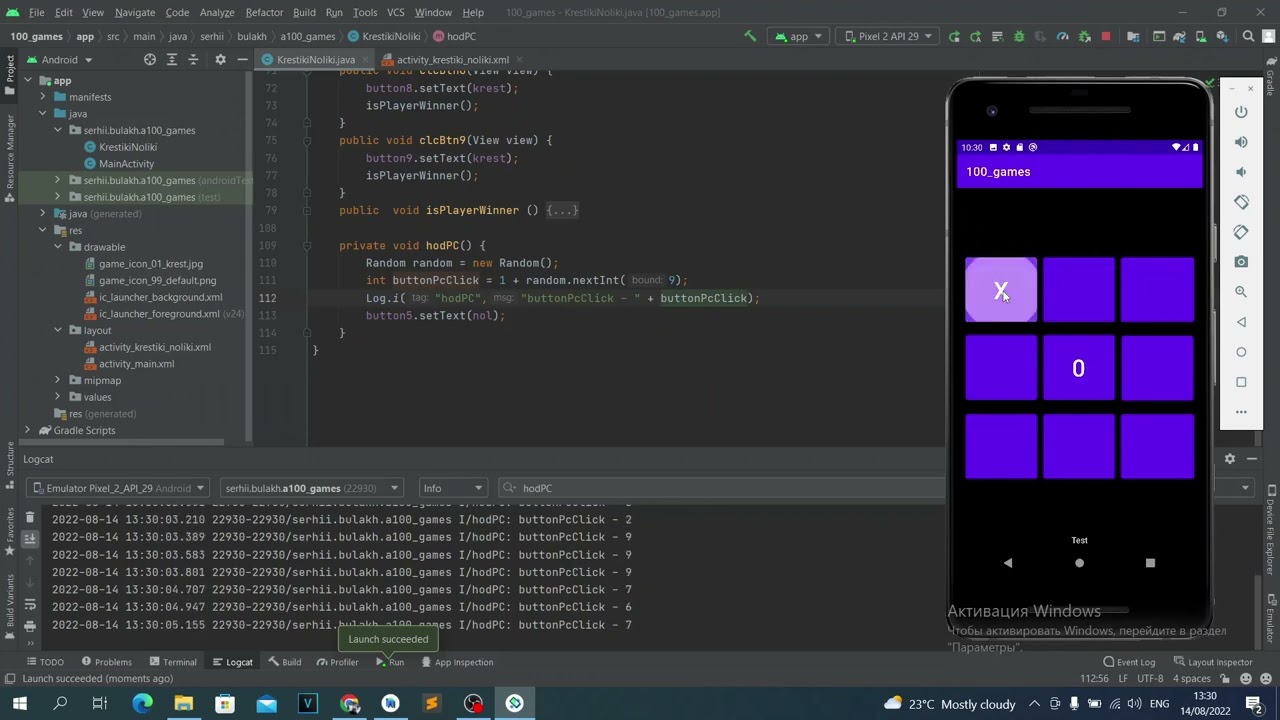
Task: Click the Make Project hammer icon
Action: pyautogui.click(x=750, y=37)
